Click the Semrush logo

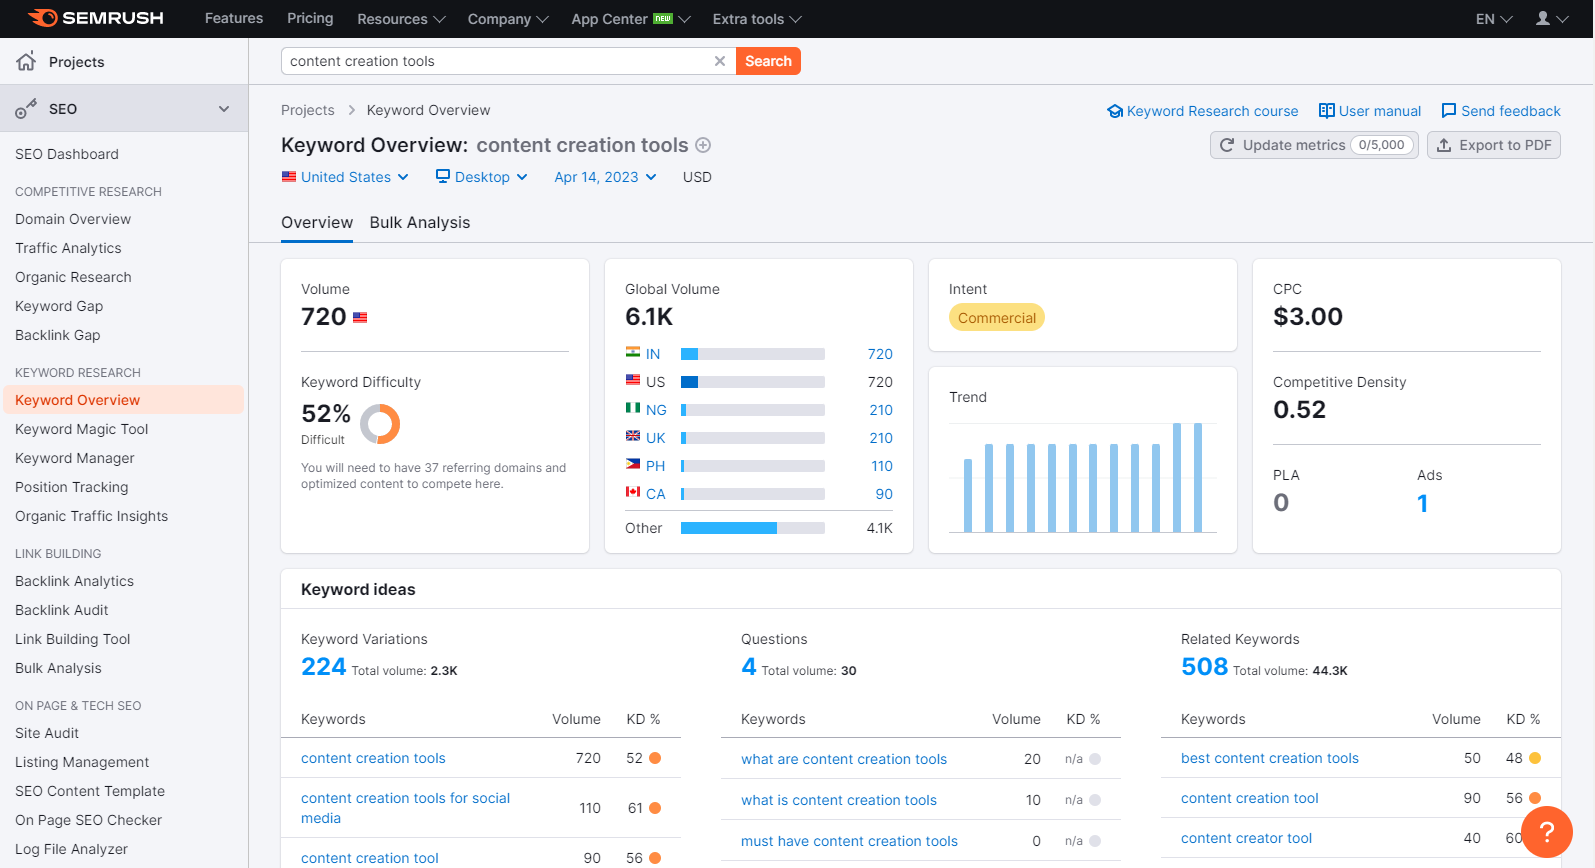95,18
